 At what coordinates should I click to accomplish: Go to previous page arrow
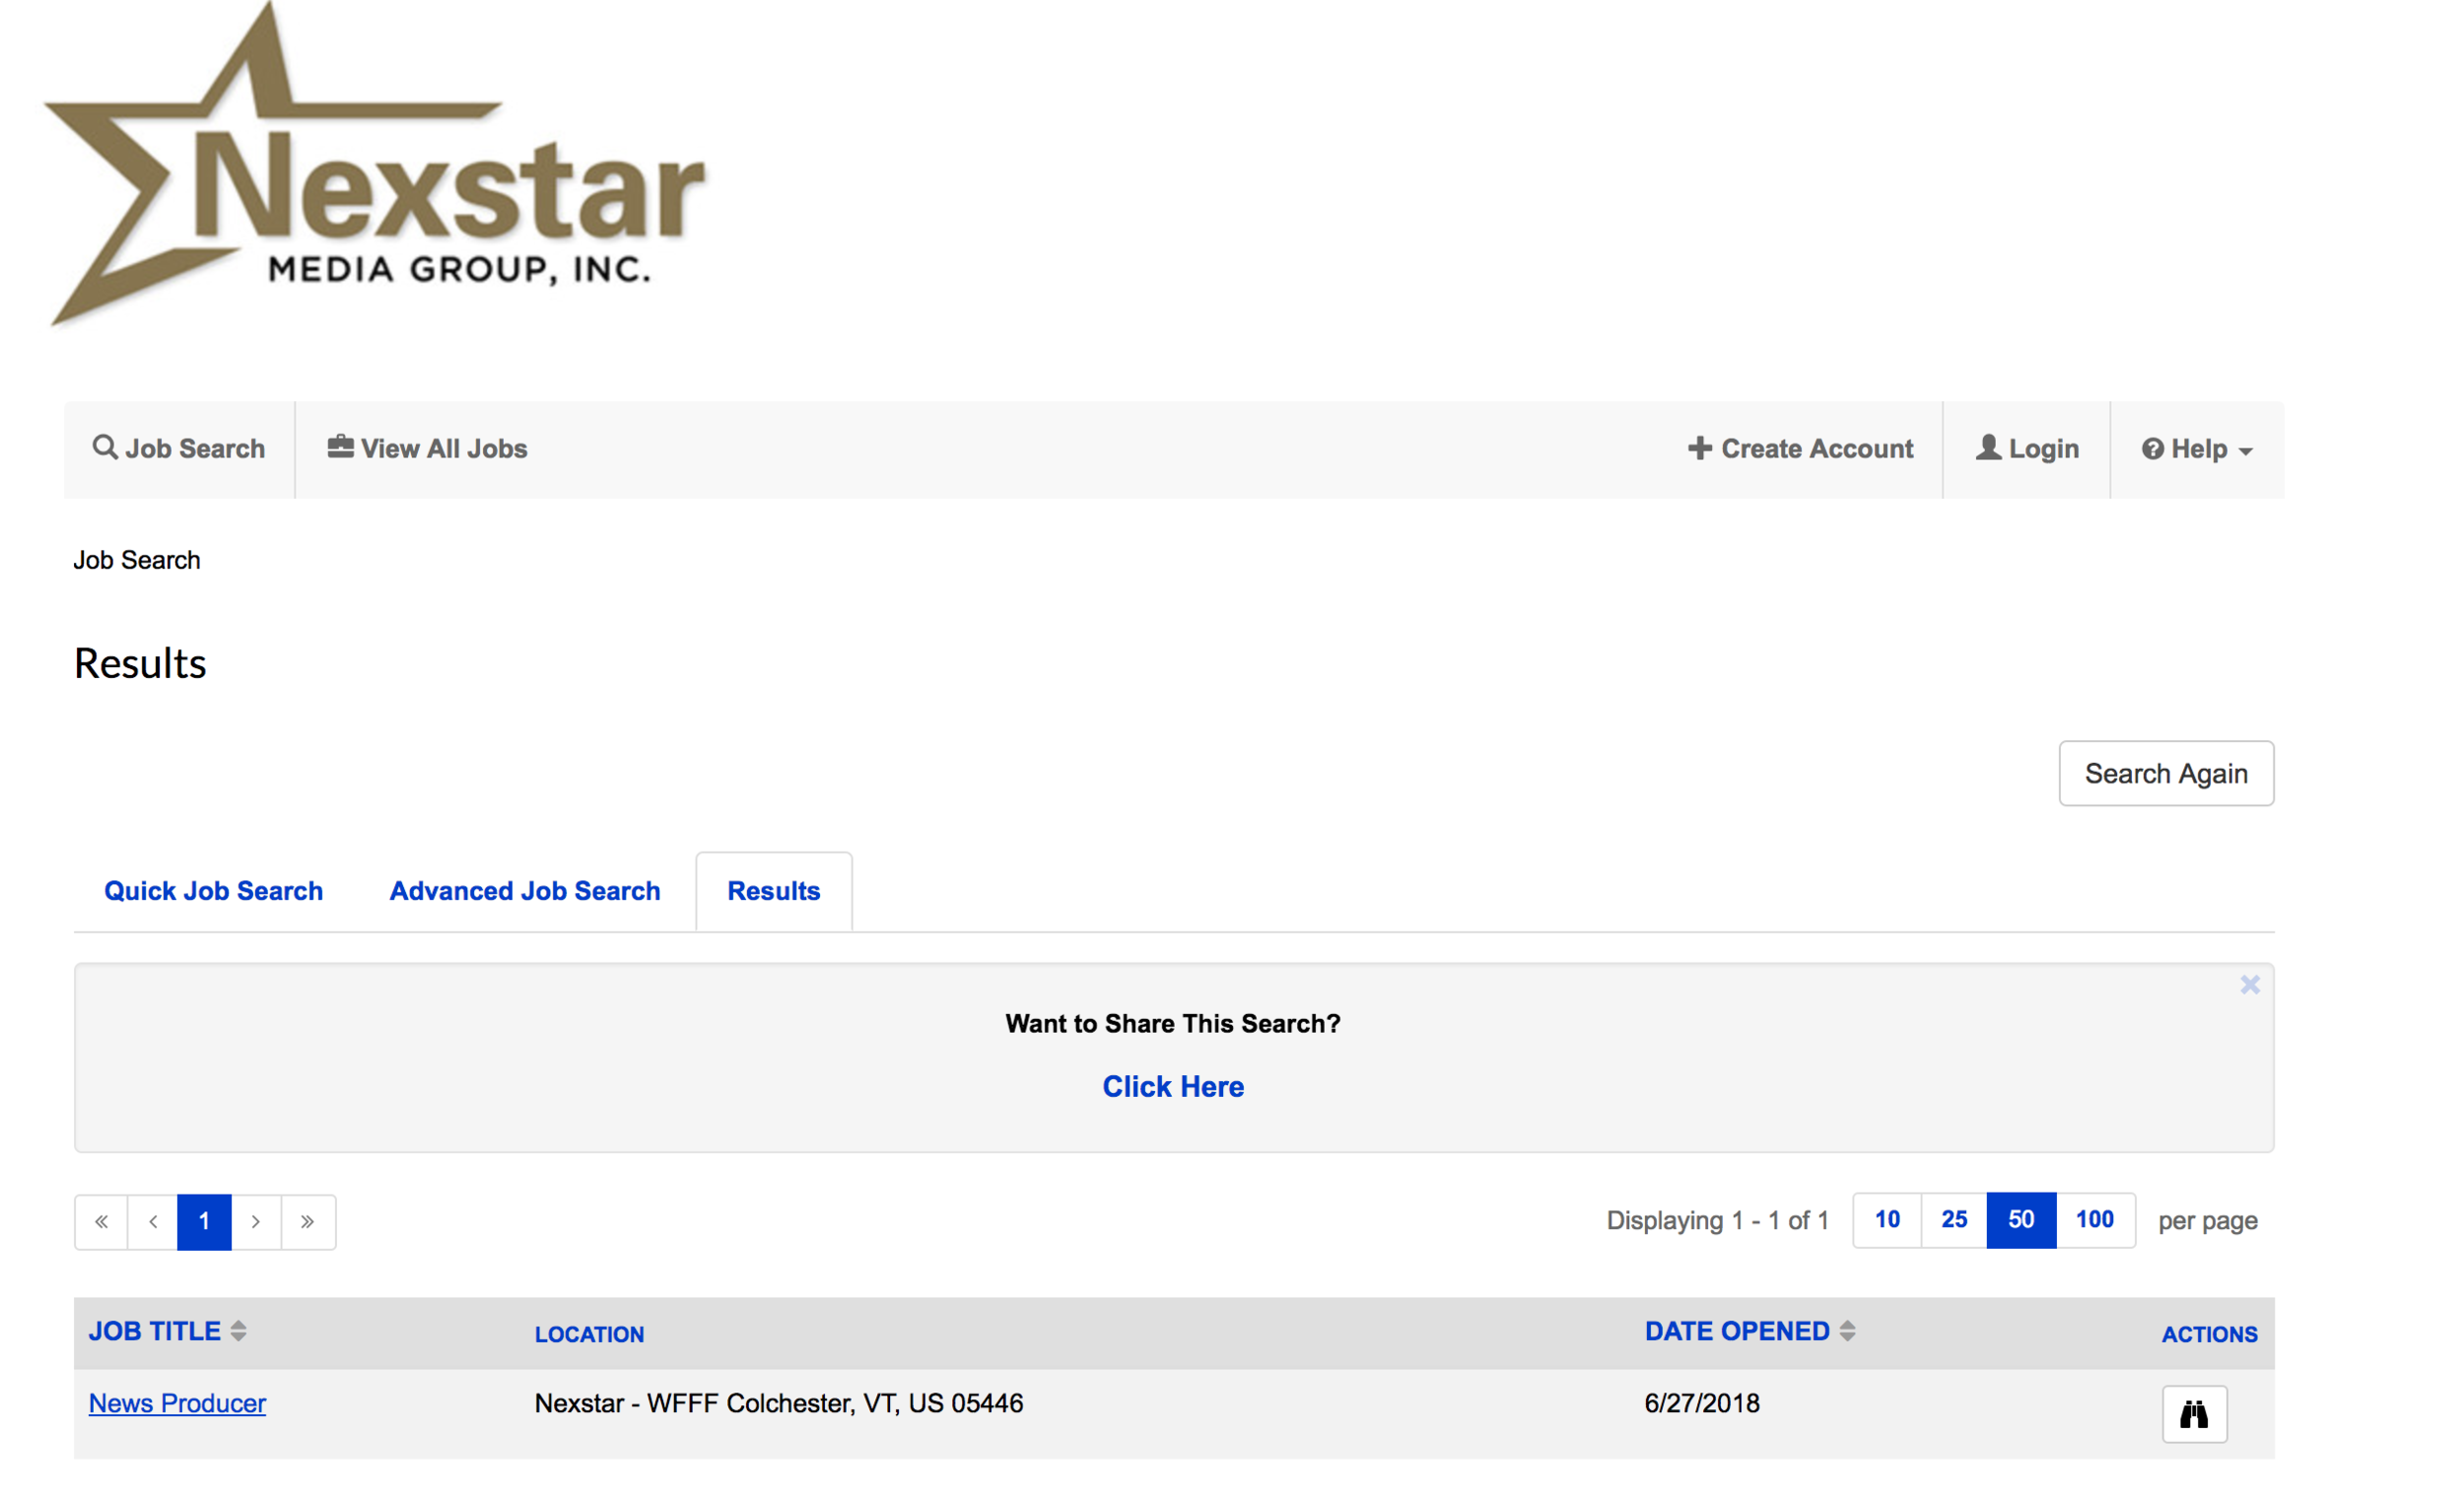pos(153,1221)
